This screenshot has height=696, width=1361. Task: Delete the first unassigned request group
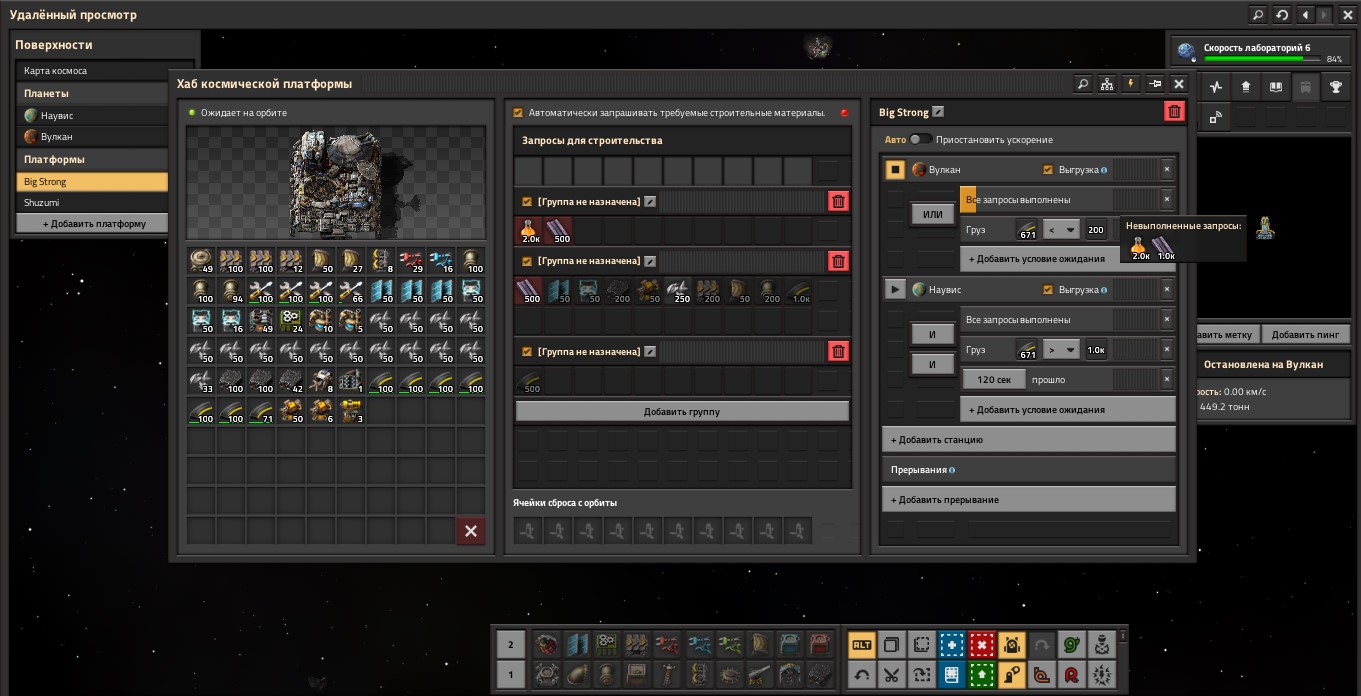point(839,202)
